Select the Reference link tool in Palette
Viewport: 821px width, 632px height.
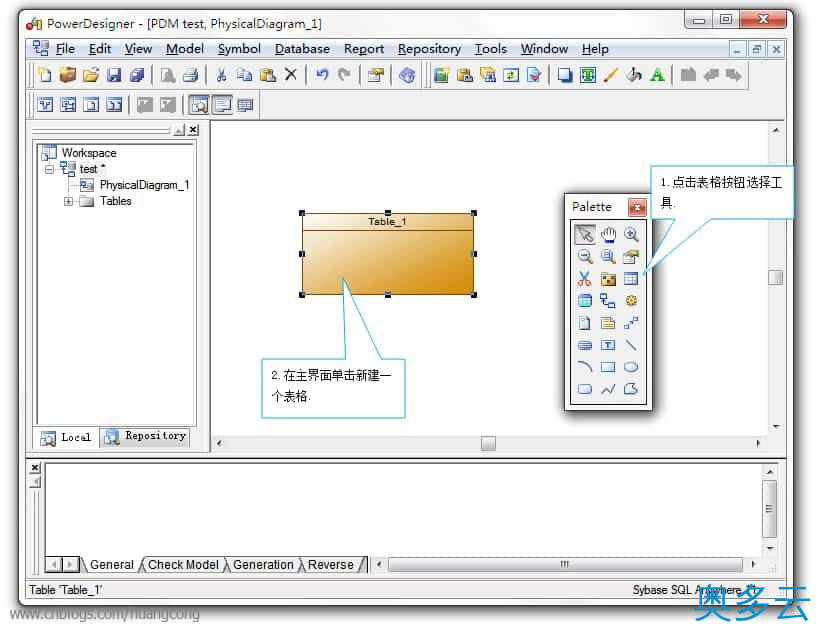coord(608,301)
